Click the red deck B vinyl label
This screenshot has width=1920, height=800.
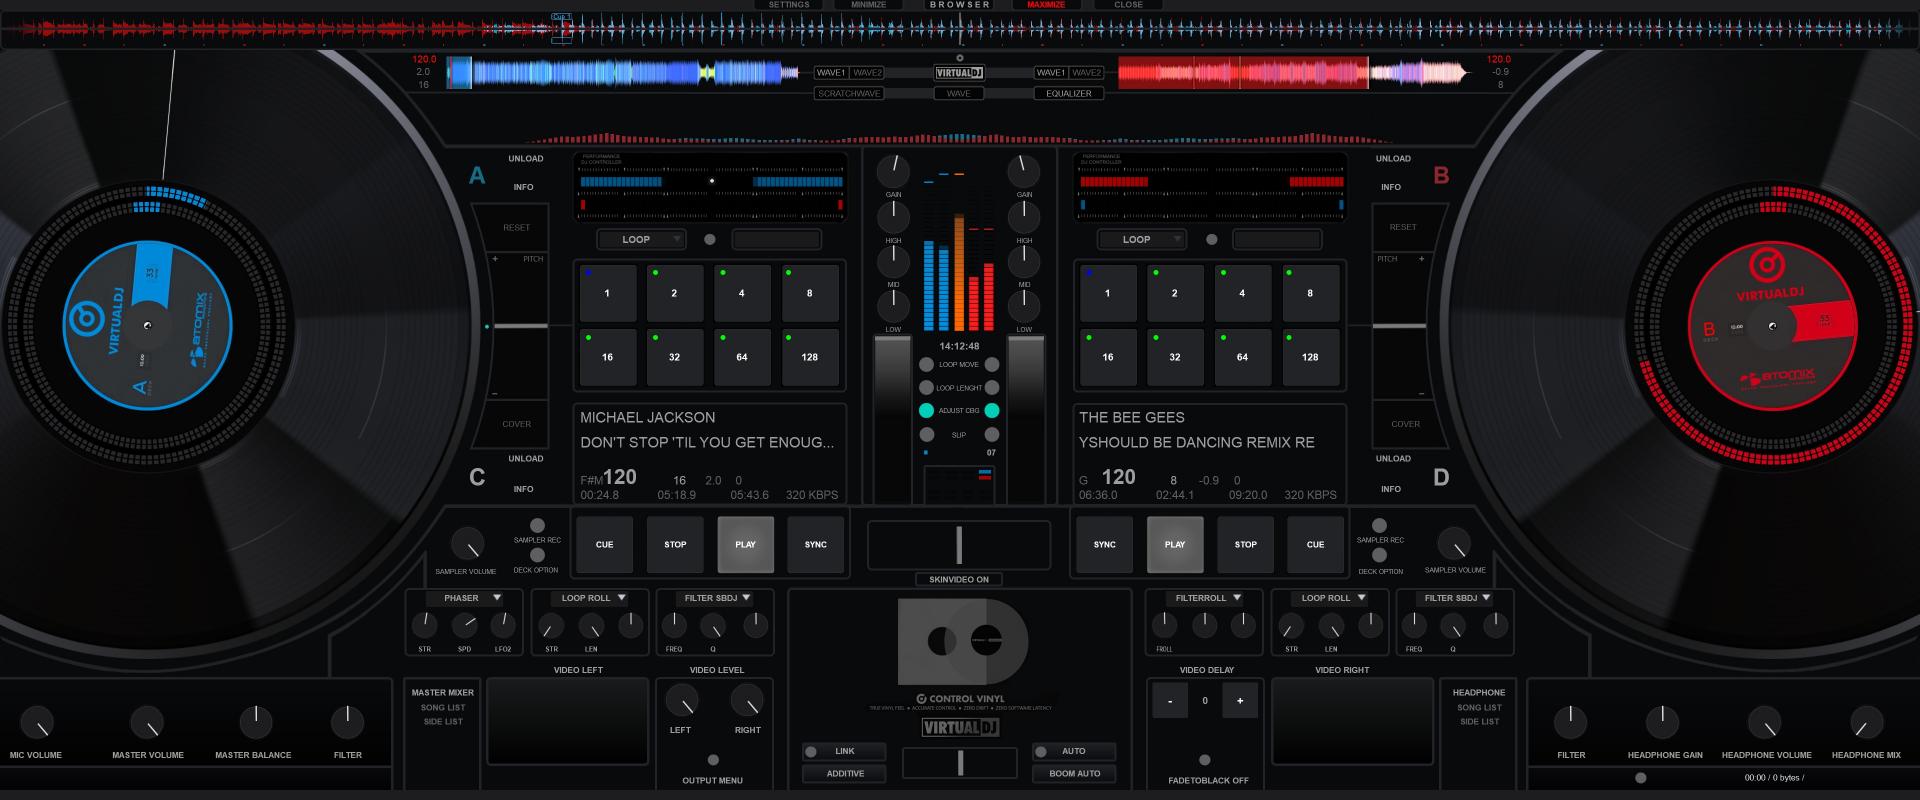click(x=1772, y=326)
